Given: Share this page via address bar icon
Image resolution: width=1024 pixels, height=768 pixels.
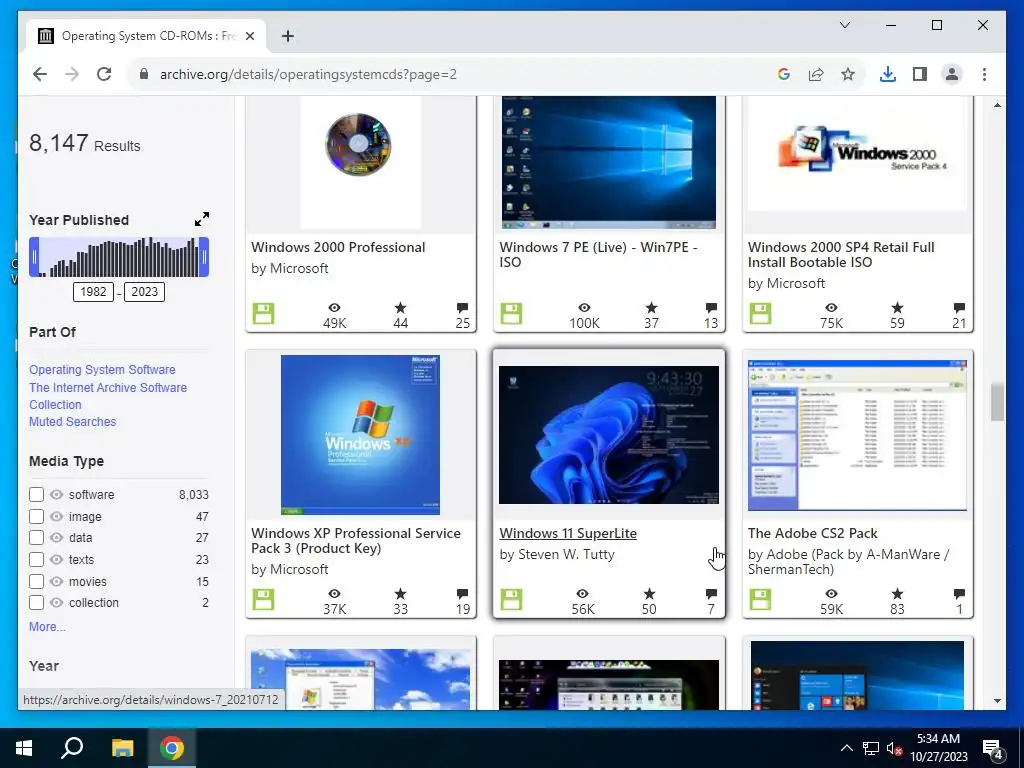Looking at the screenshot, I should pos(816,74).
